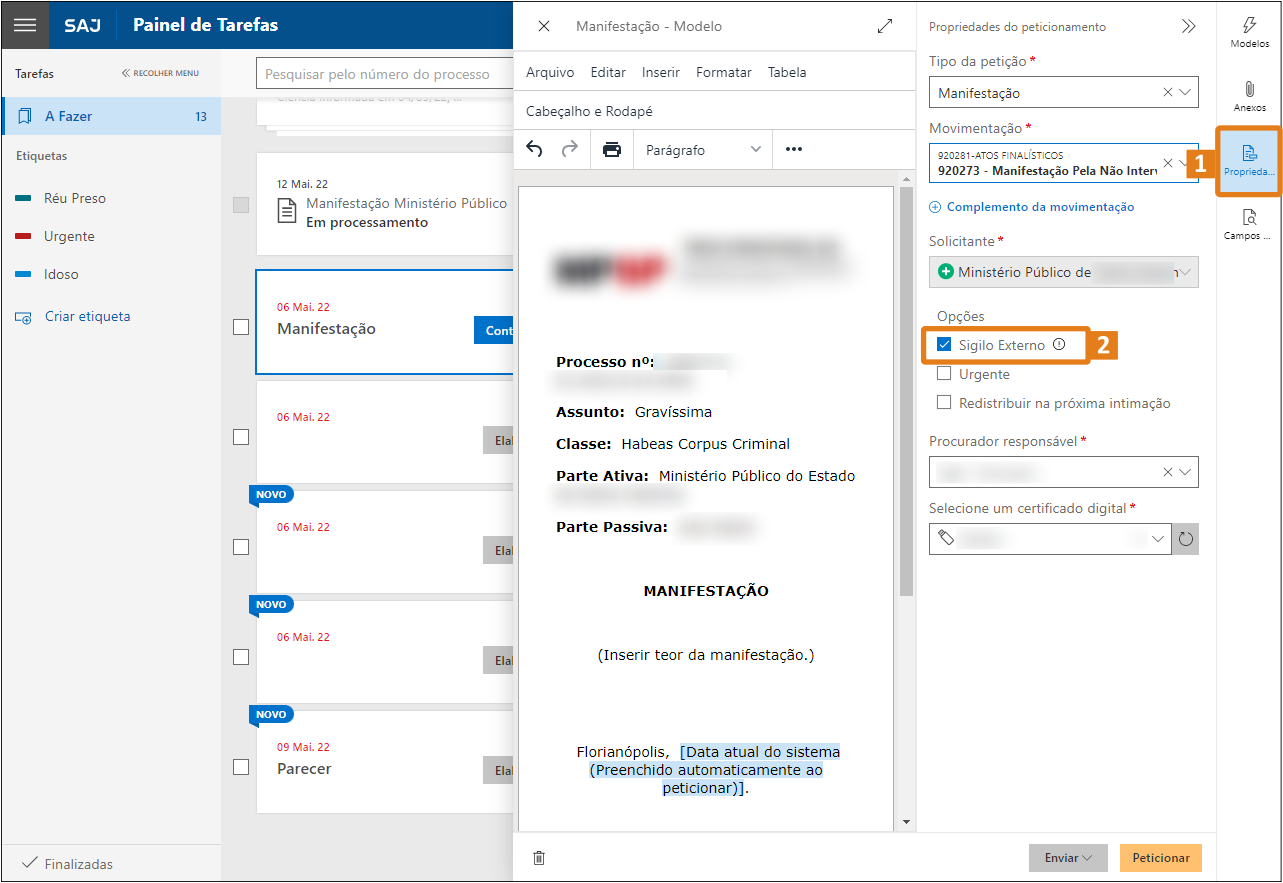Click the process number search field
Screen dimensions: 1283x883
point(385,74)
